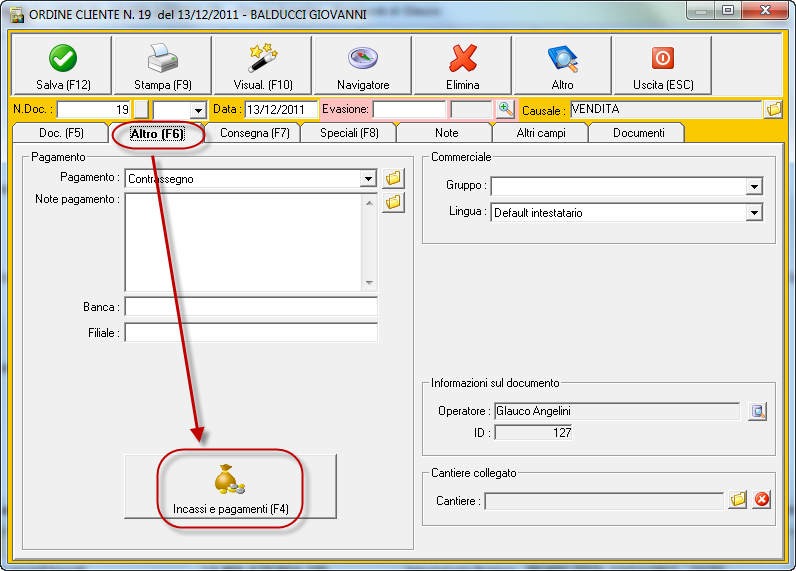Click the Cantiere input field
This screenshot has width=796, height=571.
[x=604, y=501]
